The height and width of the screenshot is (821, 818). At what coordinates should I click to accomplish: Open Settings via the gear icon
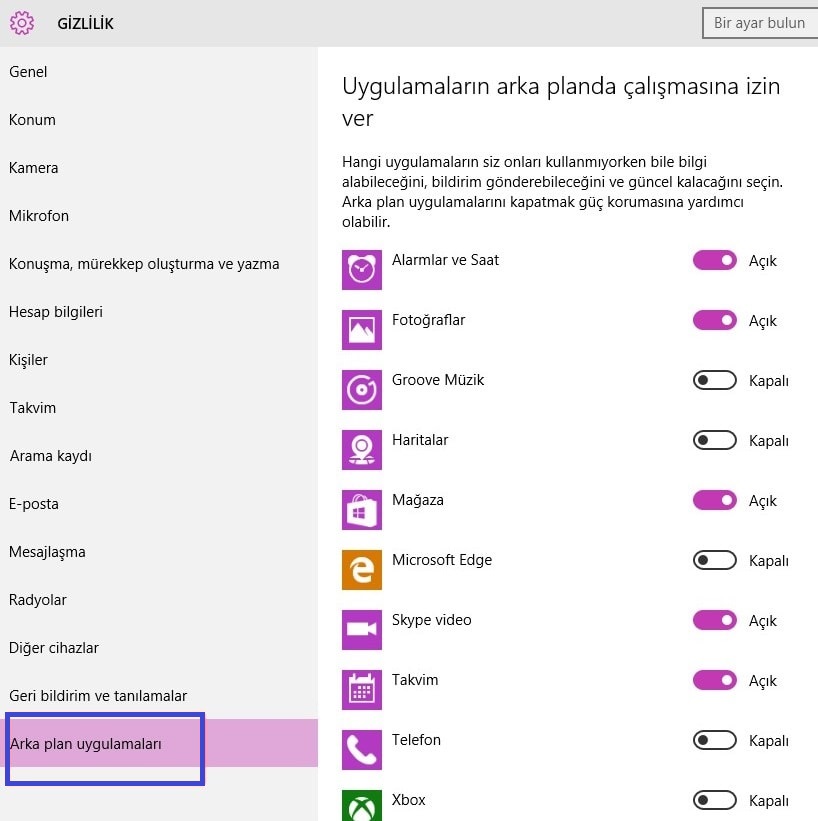coord(22,22)
